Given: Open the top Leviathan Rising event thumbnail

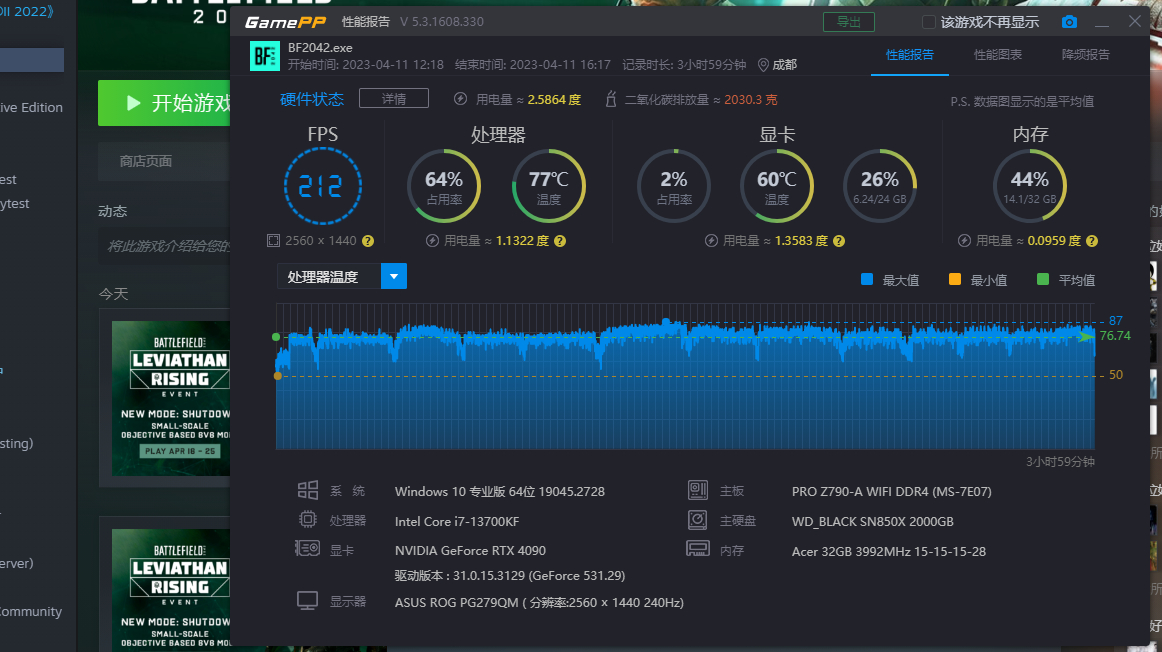Looking at the screenshot, I should click(171, 399).
